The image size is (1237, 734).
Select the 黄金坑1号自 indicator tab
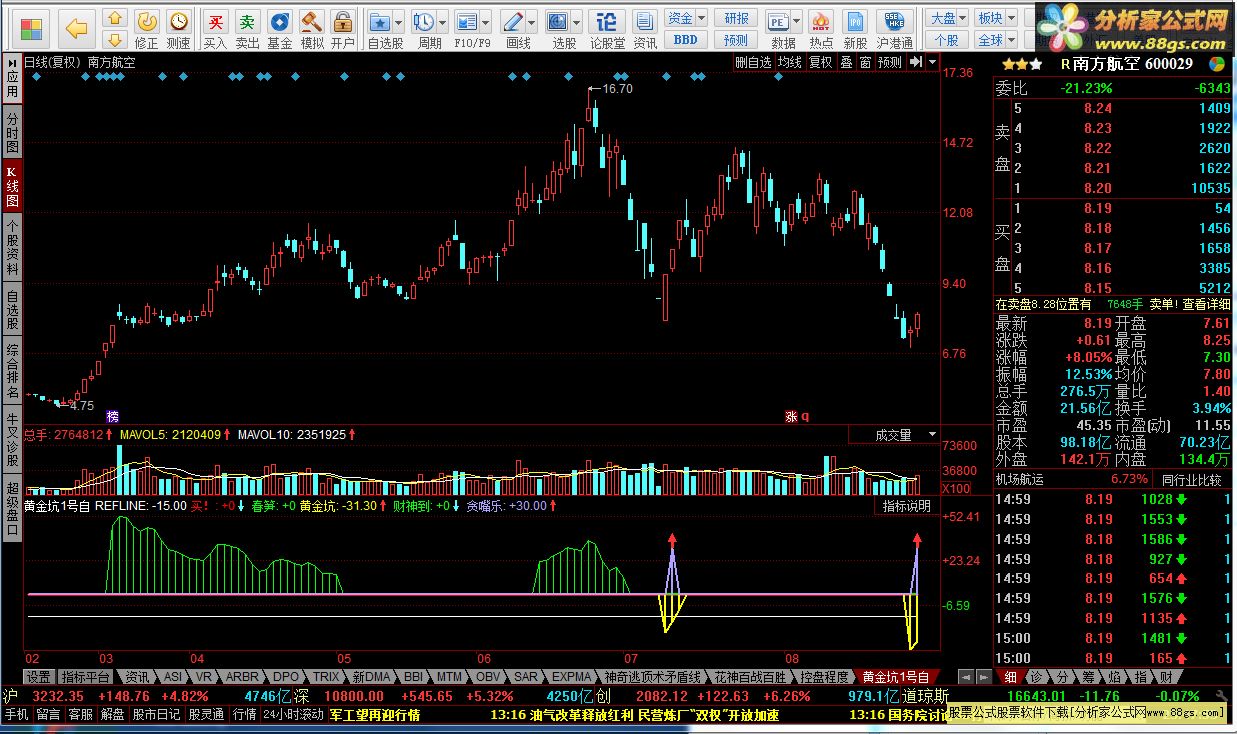click(x=896, y=677)
